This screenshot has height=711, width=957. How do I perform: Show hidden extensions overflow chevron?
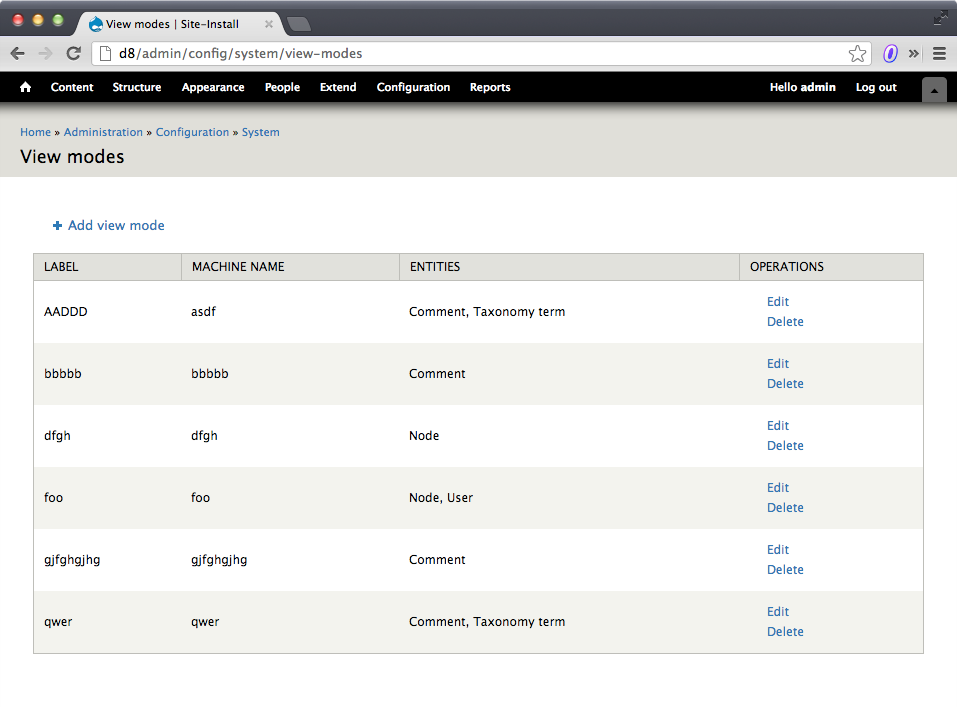pyautogui.click(x=914, y=54)
